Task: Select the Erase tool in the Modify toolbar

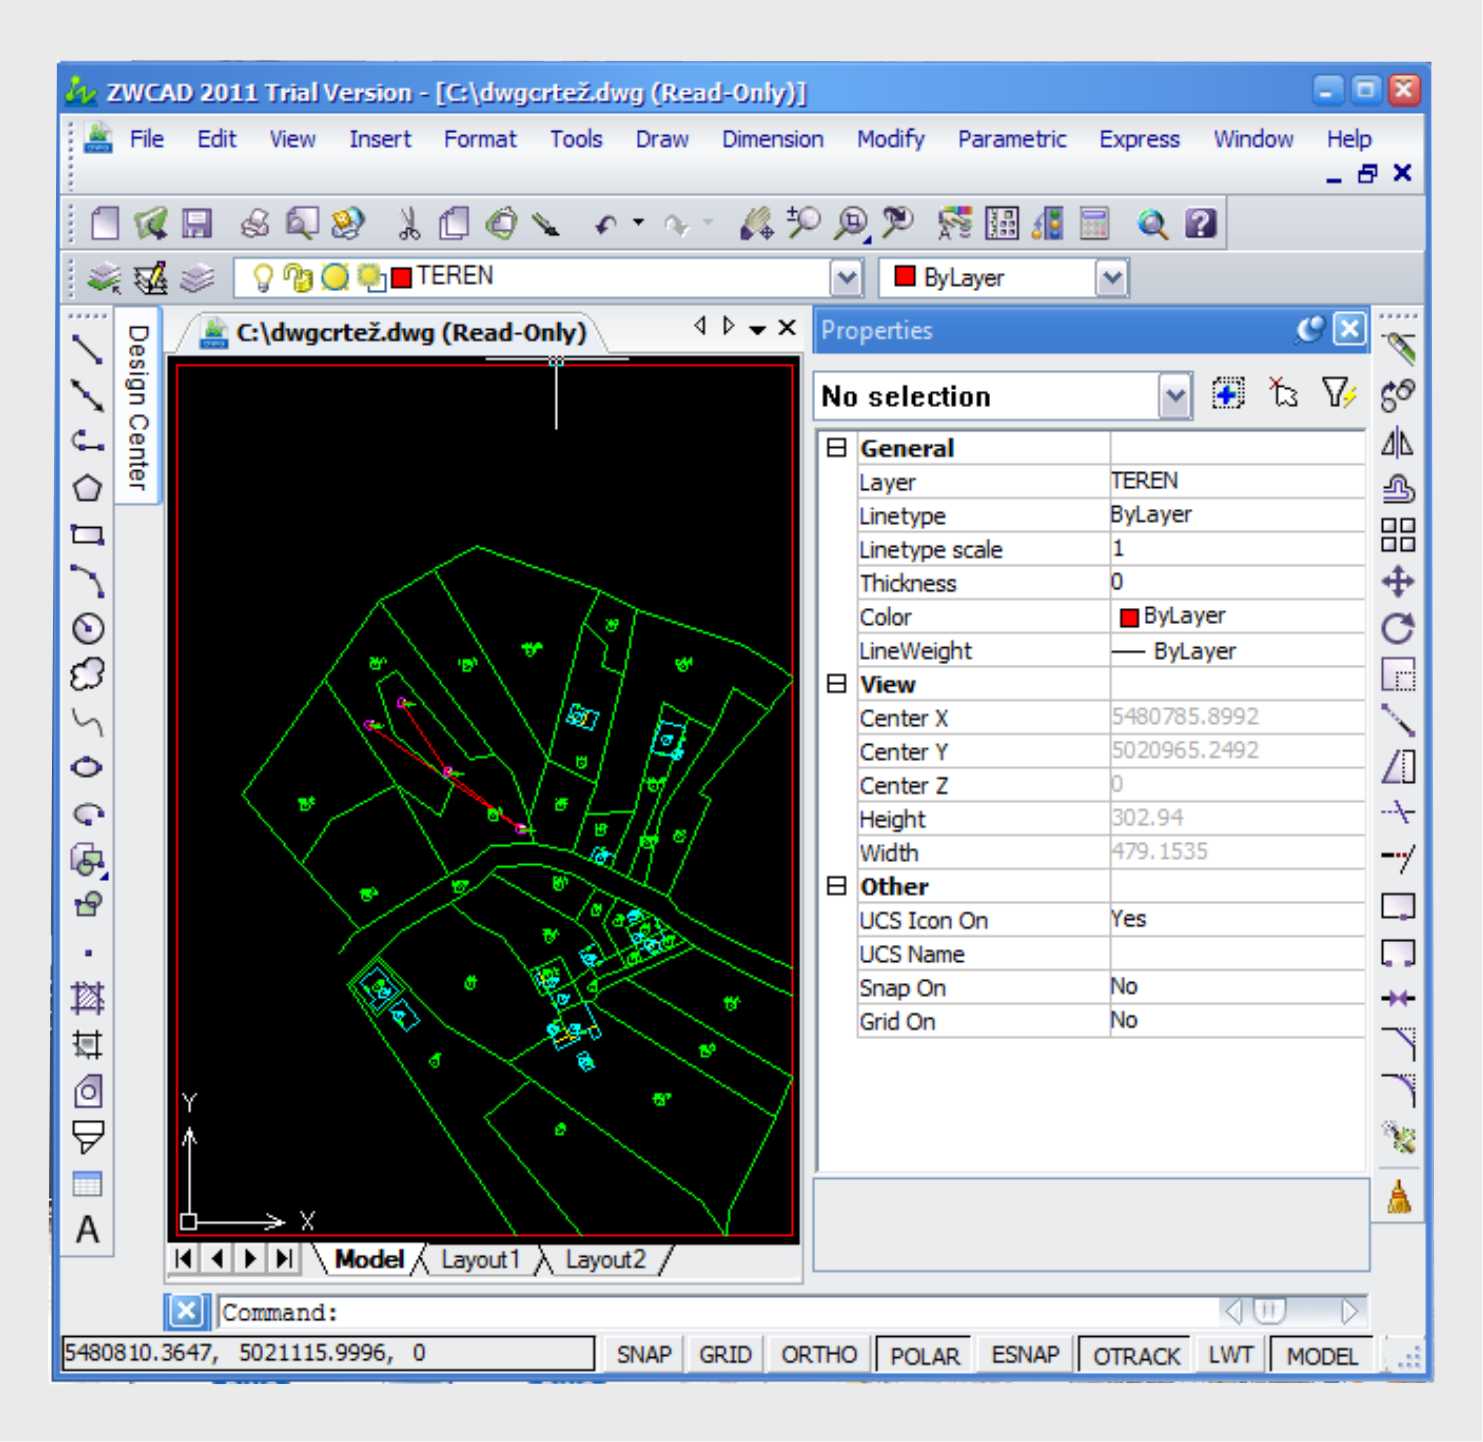Action: [1398, 349]
